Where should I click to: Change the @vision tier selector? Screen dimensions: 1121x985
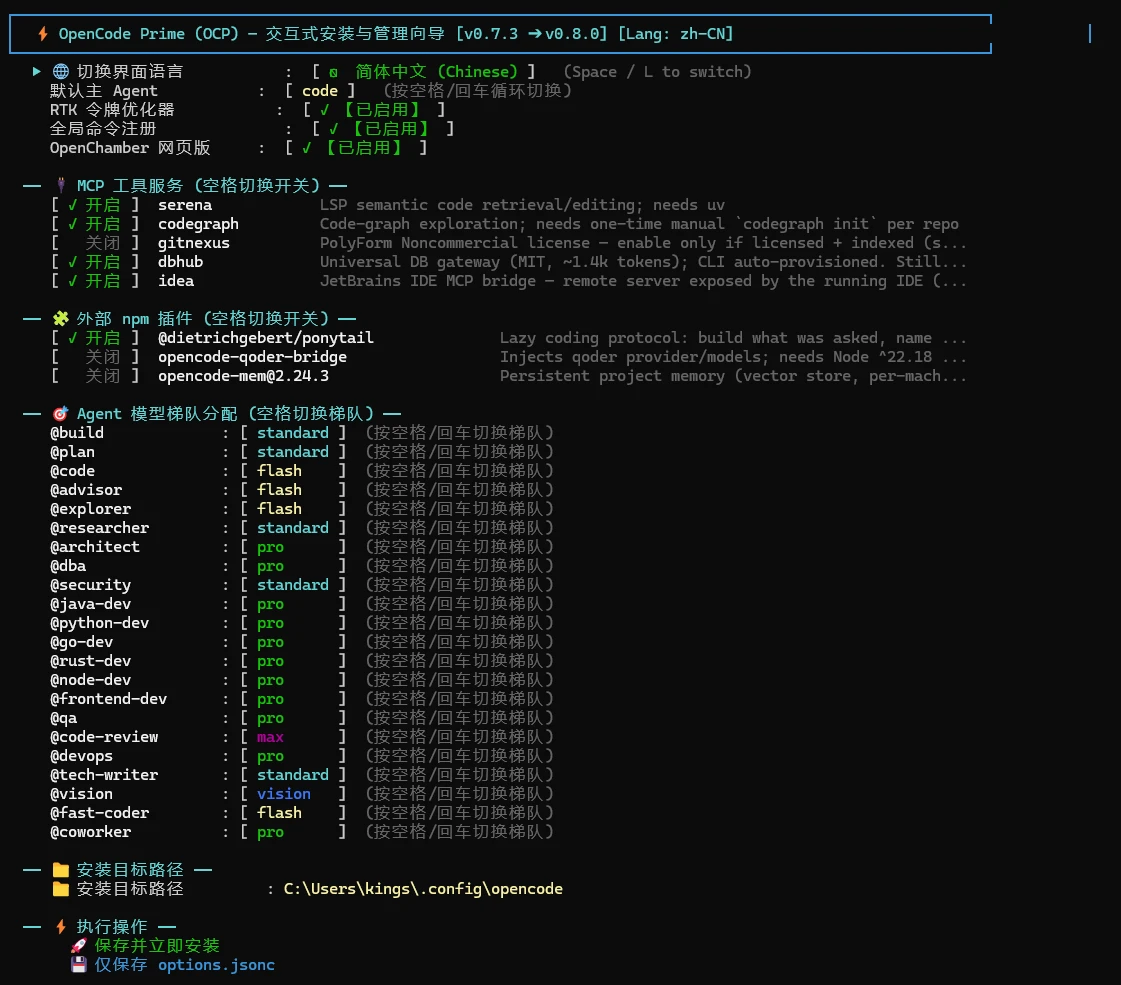coord(293,793)
